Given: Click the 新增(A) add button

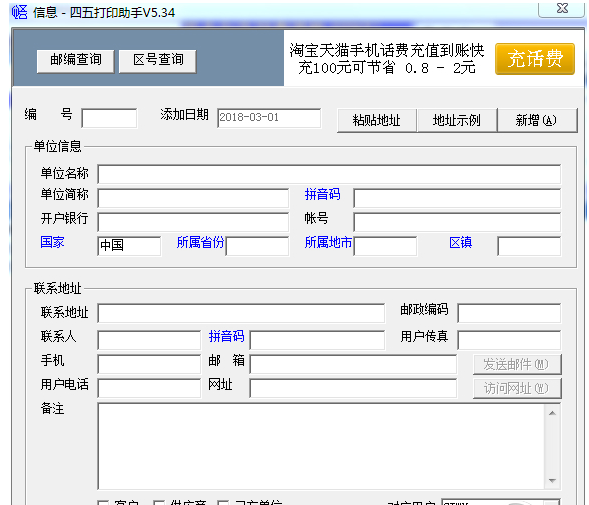Looking at the screenshot, I should point(537,120).
